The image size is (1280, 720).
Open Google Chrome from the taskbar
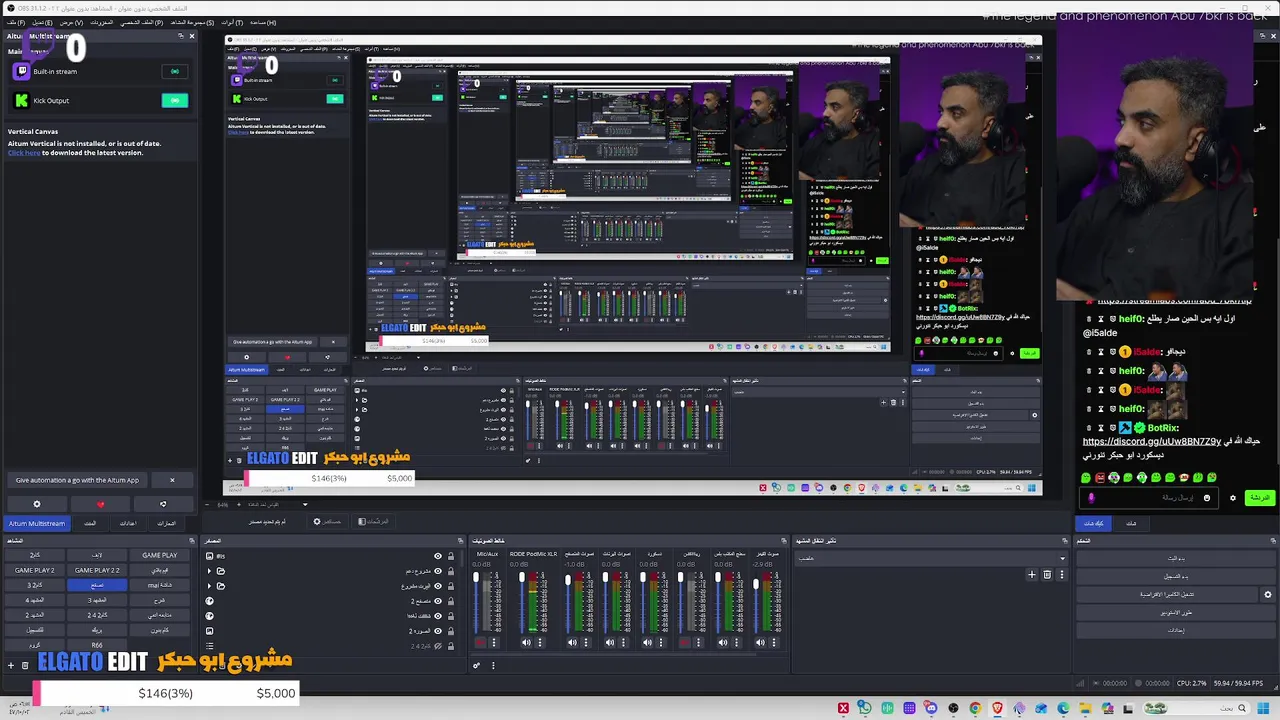(975, 709)
